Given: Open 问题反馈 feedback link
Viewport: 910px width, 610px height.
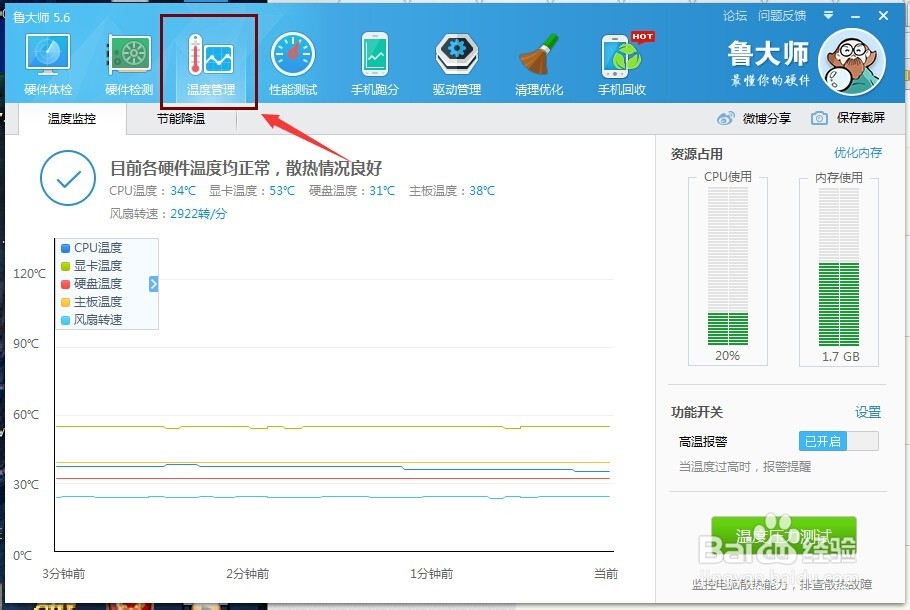Looking at the screenshot, I should pos(782,16).
